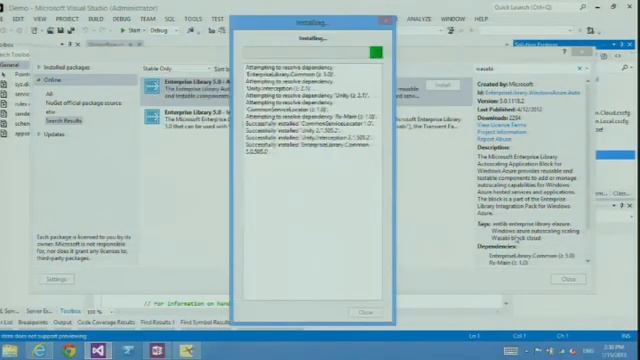Image resolution: width=640 pixels, height=360 pixels.
Task: Click the Settings button in package dialog
Action: (x=56, y=279)
